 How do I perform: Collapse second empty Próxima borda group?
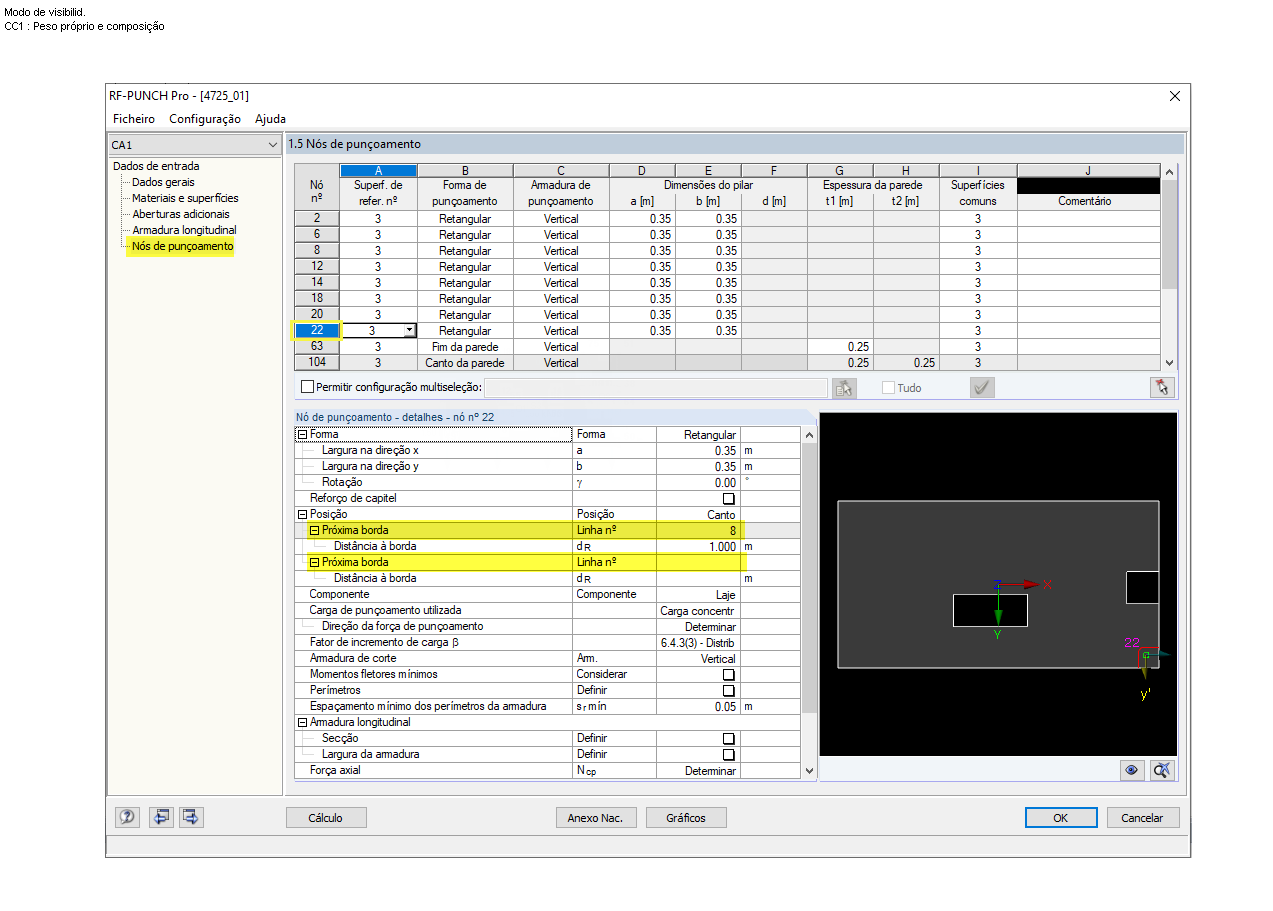[x=314, y=563]
